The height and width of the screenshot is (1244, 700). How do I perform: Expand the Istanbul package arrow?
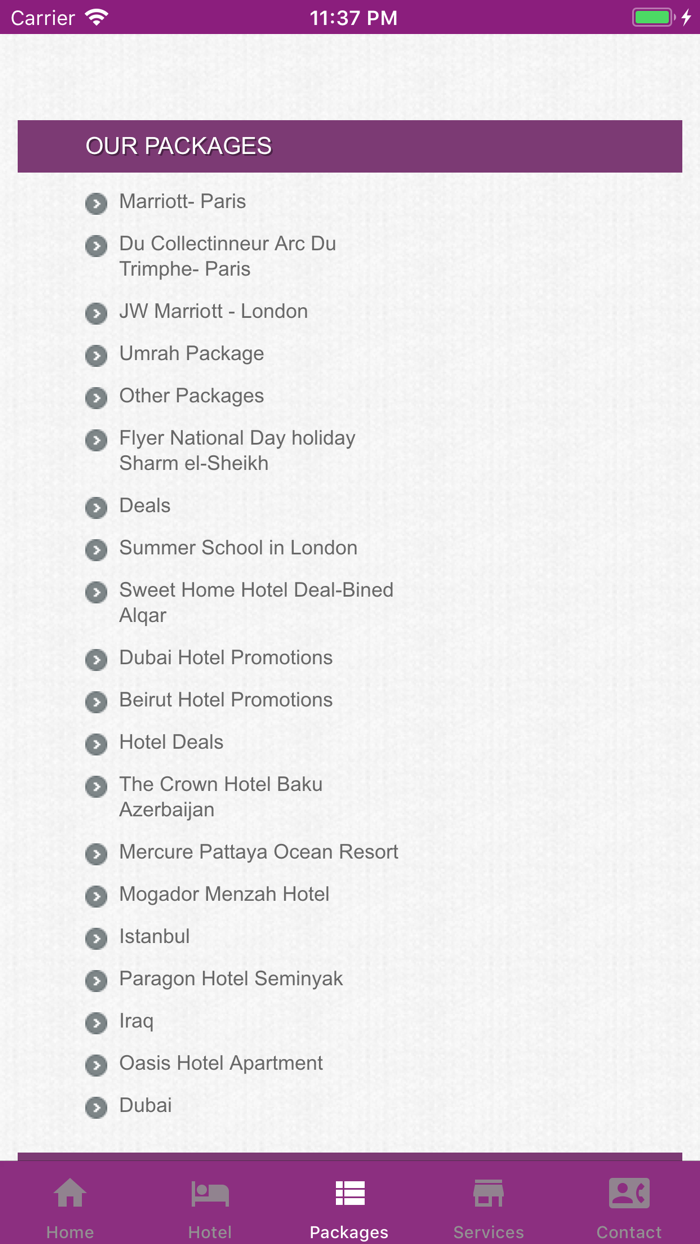(96, 938)
